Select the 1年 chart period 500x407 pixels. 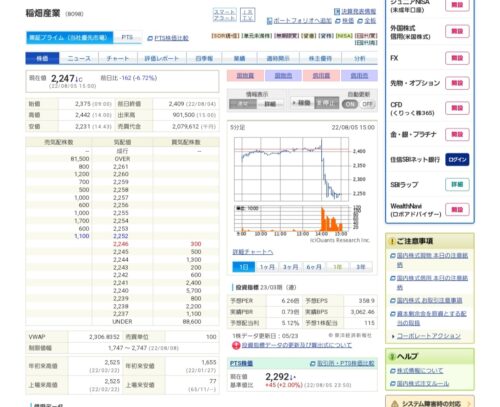(x=337, y=267)
